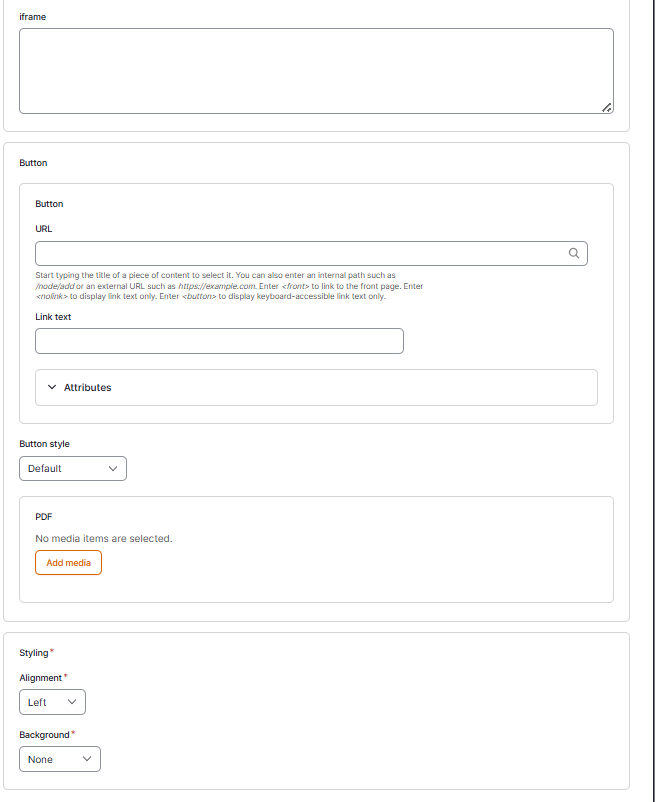
Task: Grab the iframe textarea resize handle
Action: pos(607,107)
